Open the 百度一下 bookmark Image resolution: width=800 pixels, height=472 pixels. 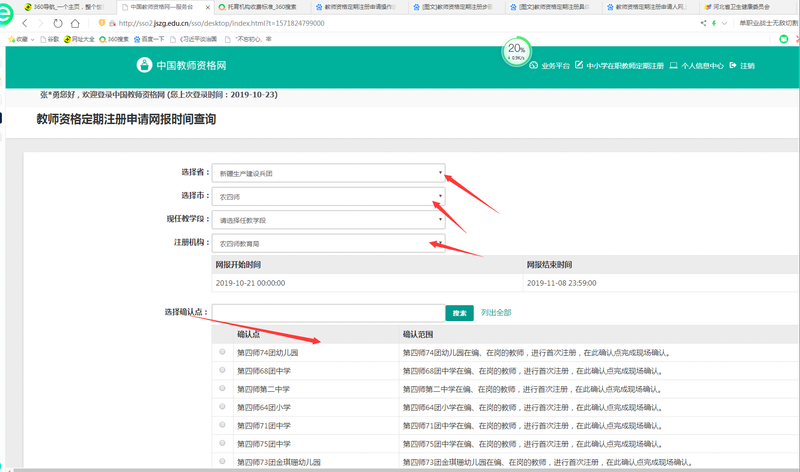(x=151, y=38)
